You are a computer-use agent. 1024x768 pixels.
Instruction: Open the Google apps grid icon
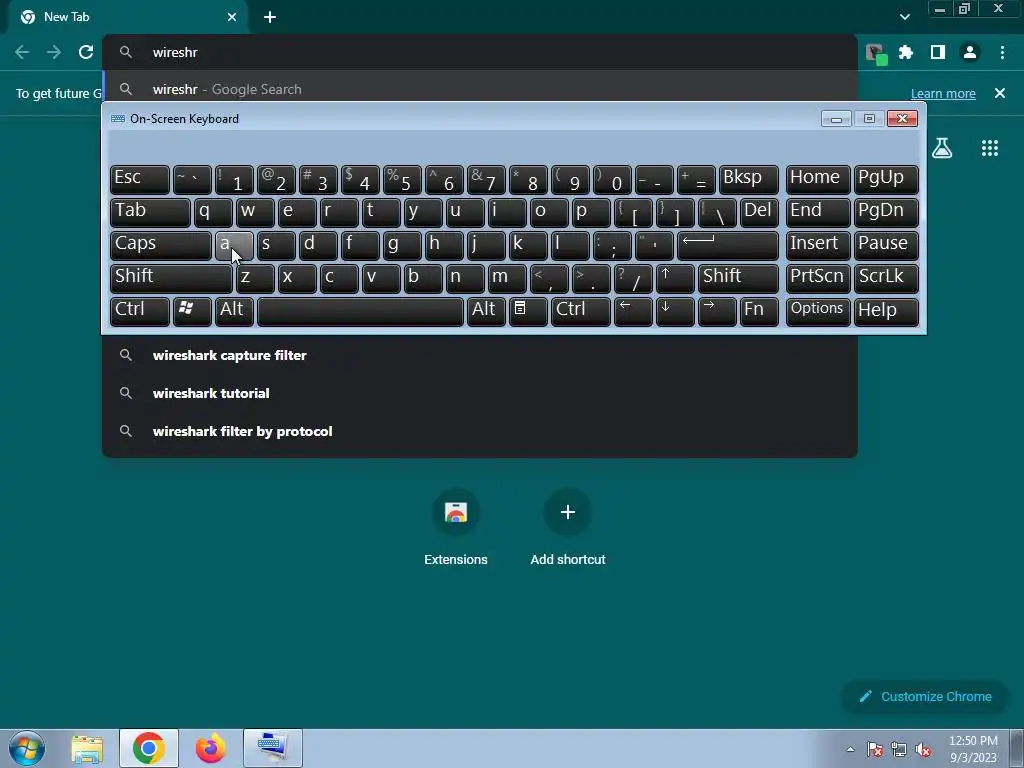click(990, 148)
